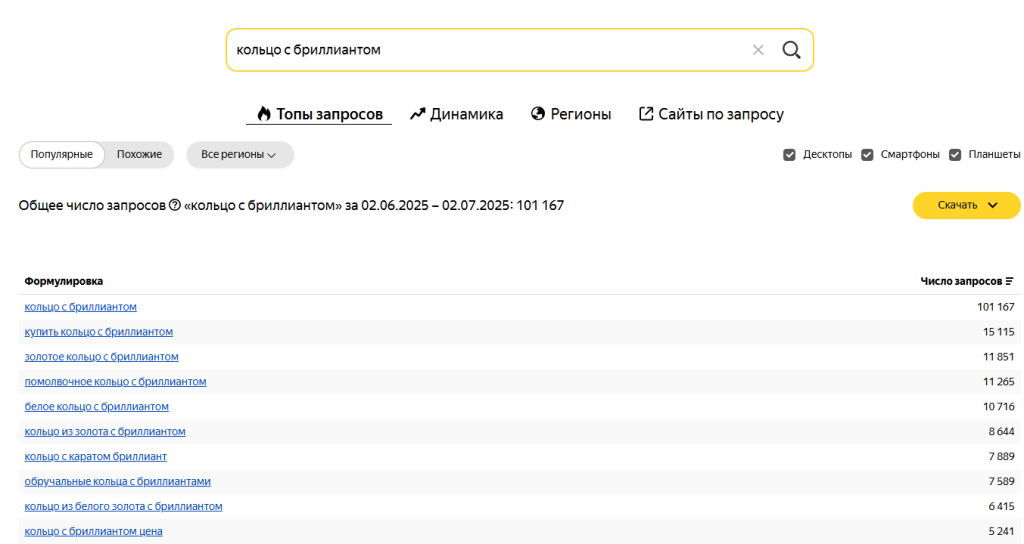Uncheck the Десктопы checkbox
Viewport: 1024px width, 544px height.
789,155
